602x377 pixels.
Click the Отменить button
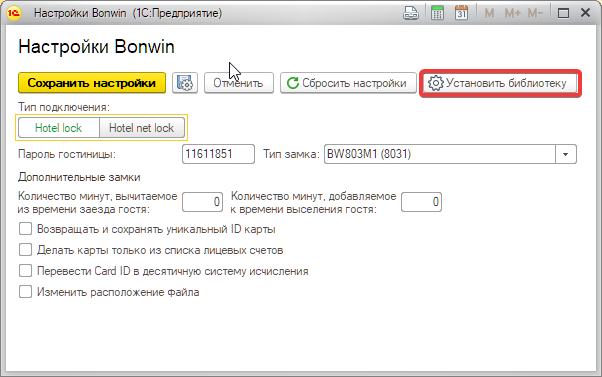click(x=238, y=83)
